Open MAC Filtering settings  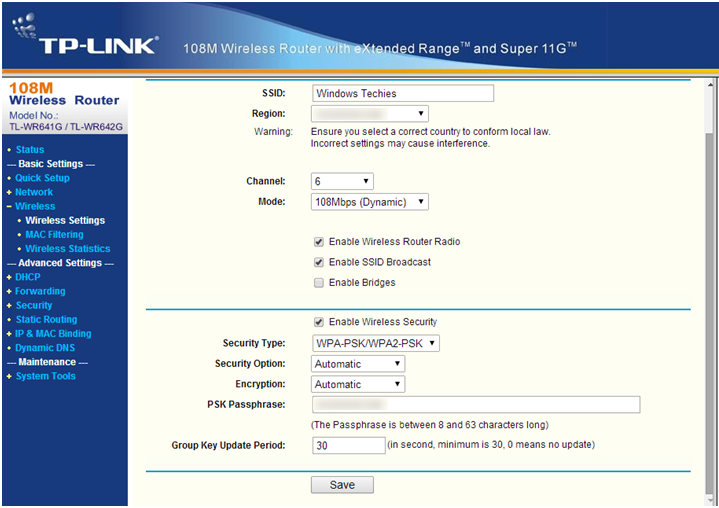click(54, 235)
